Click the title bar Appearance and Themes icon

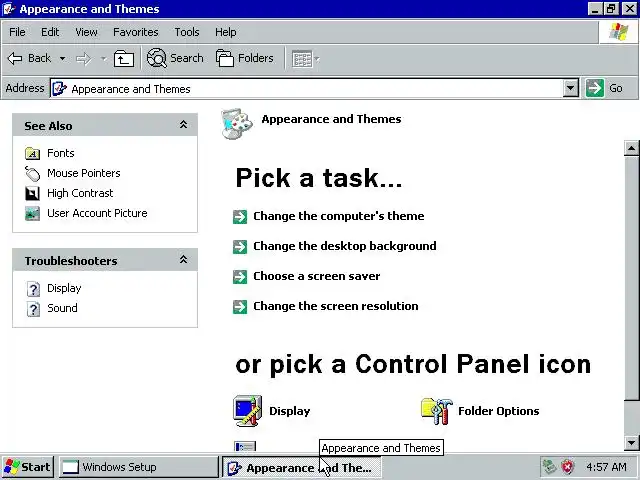[9, 9]
